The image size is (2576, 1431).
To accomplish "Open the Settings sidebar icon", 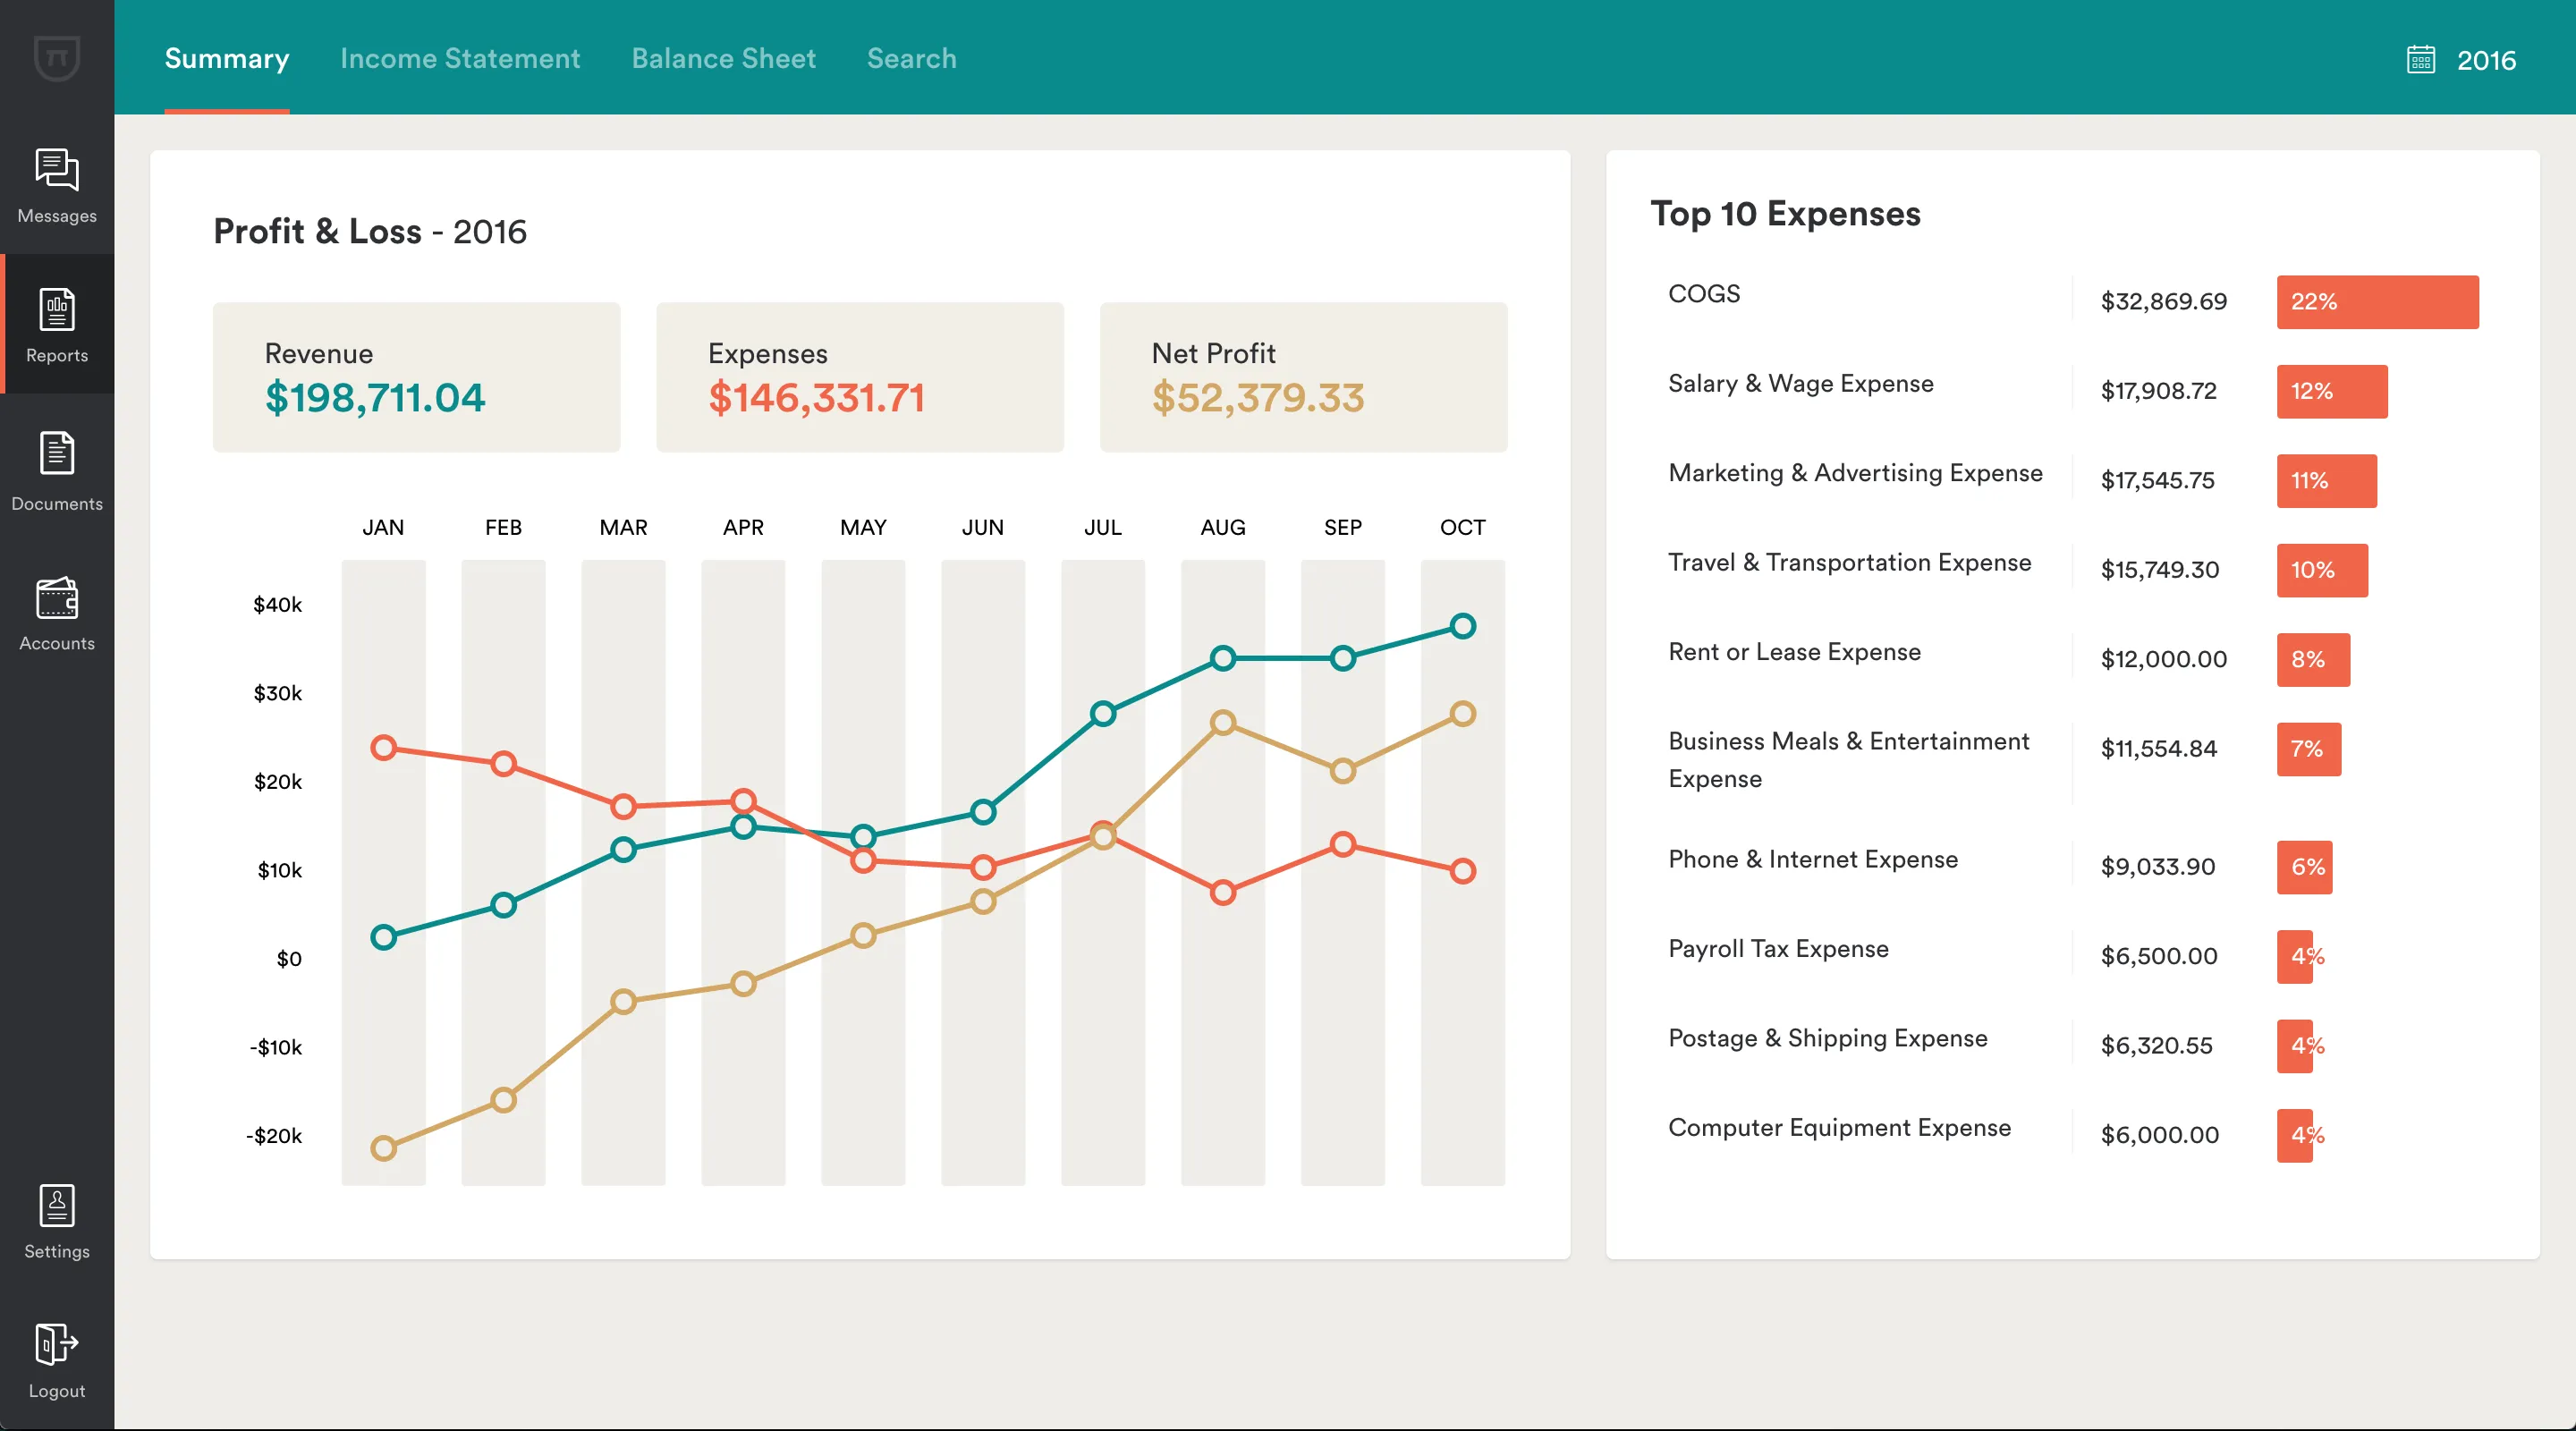I will coord(57,1206).
